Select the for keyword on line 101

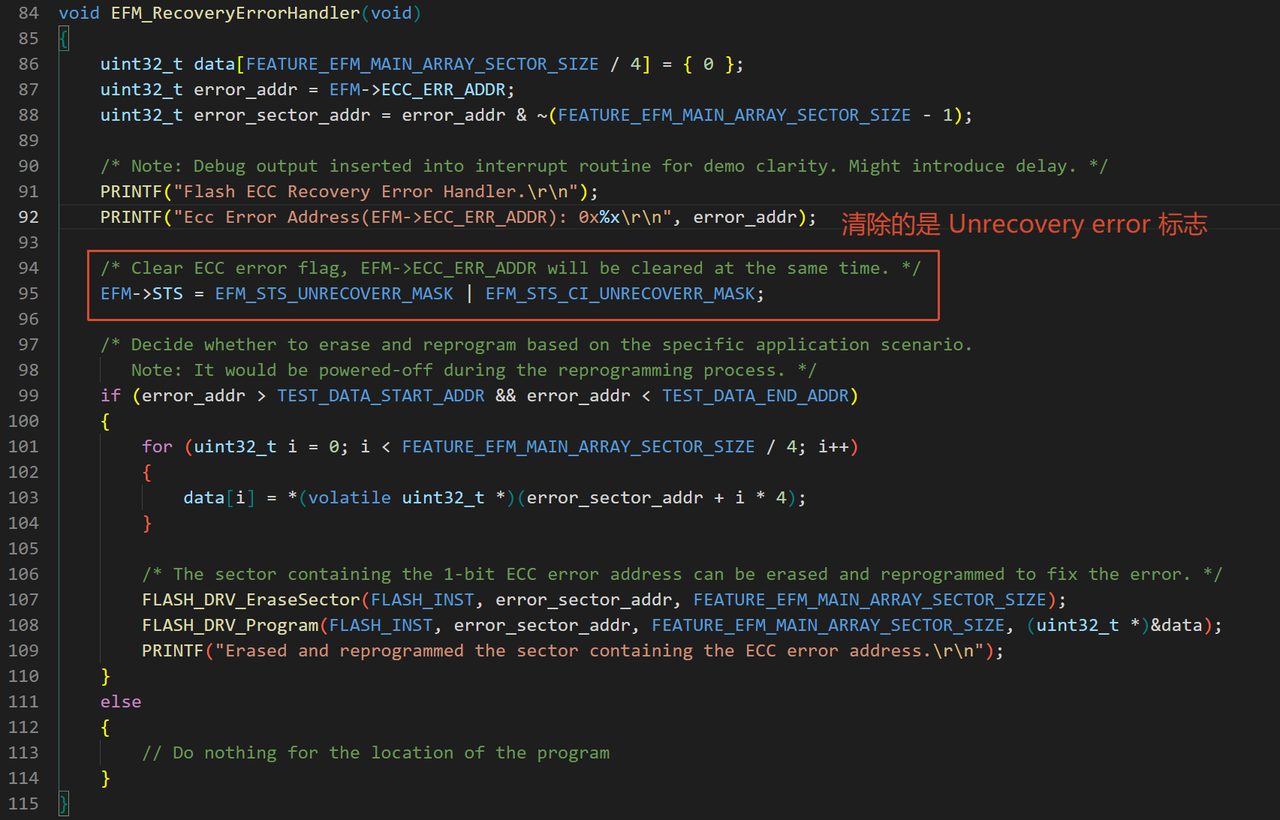click(x=157, y=447)
